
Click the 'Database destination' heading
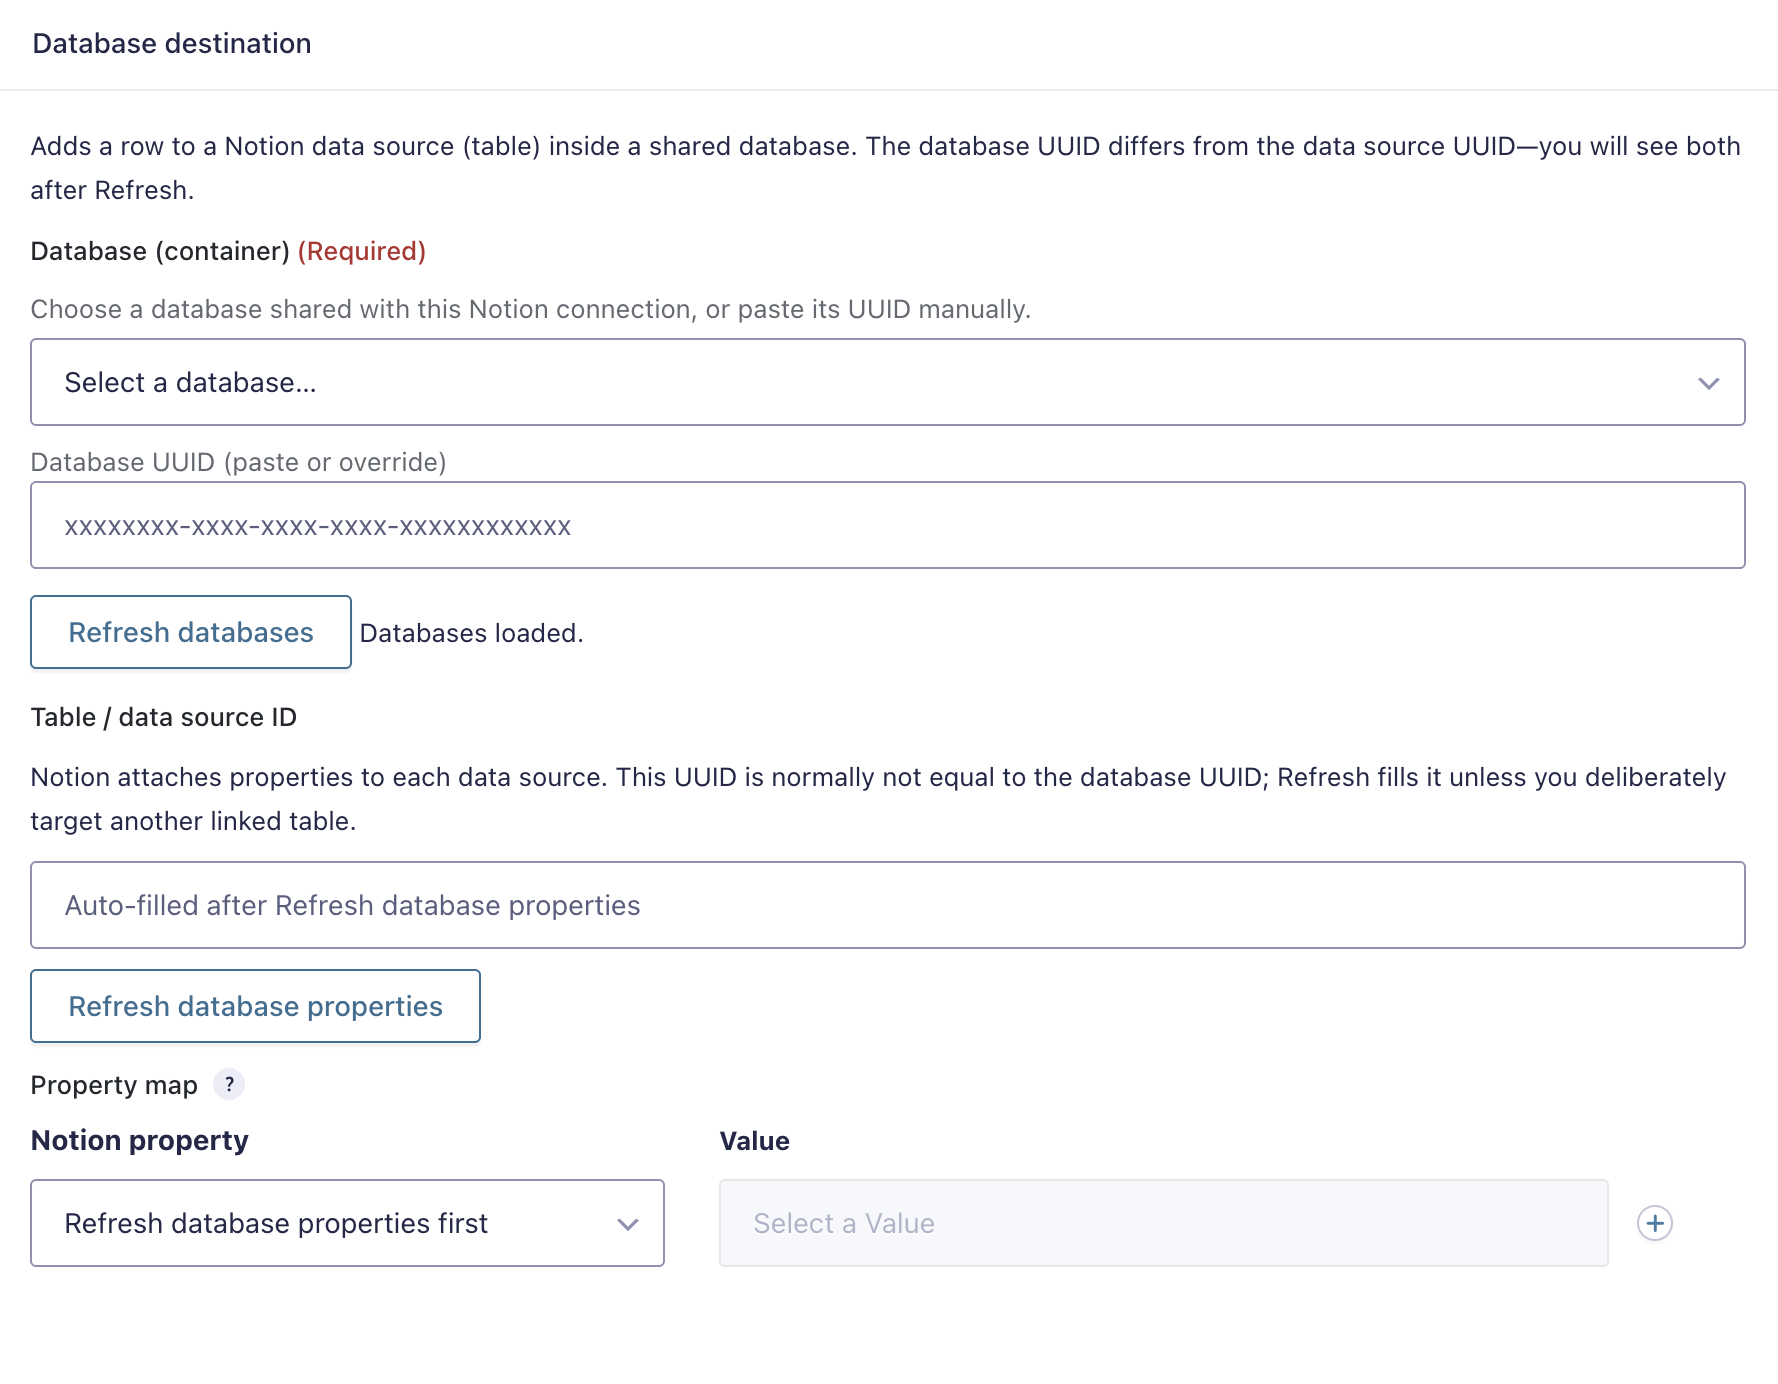[172, 44]
